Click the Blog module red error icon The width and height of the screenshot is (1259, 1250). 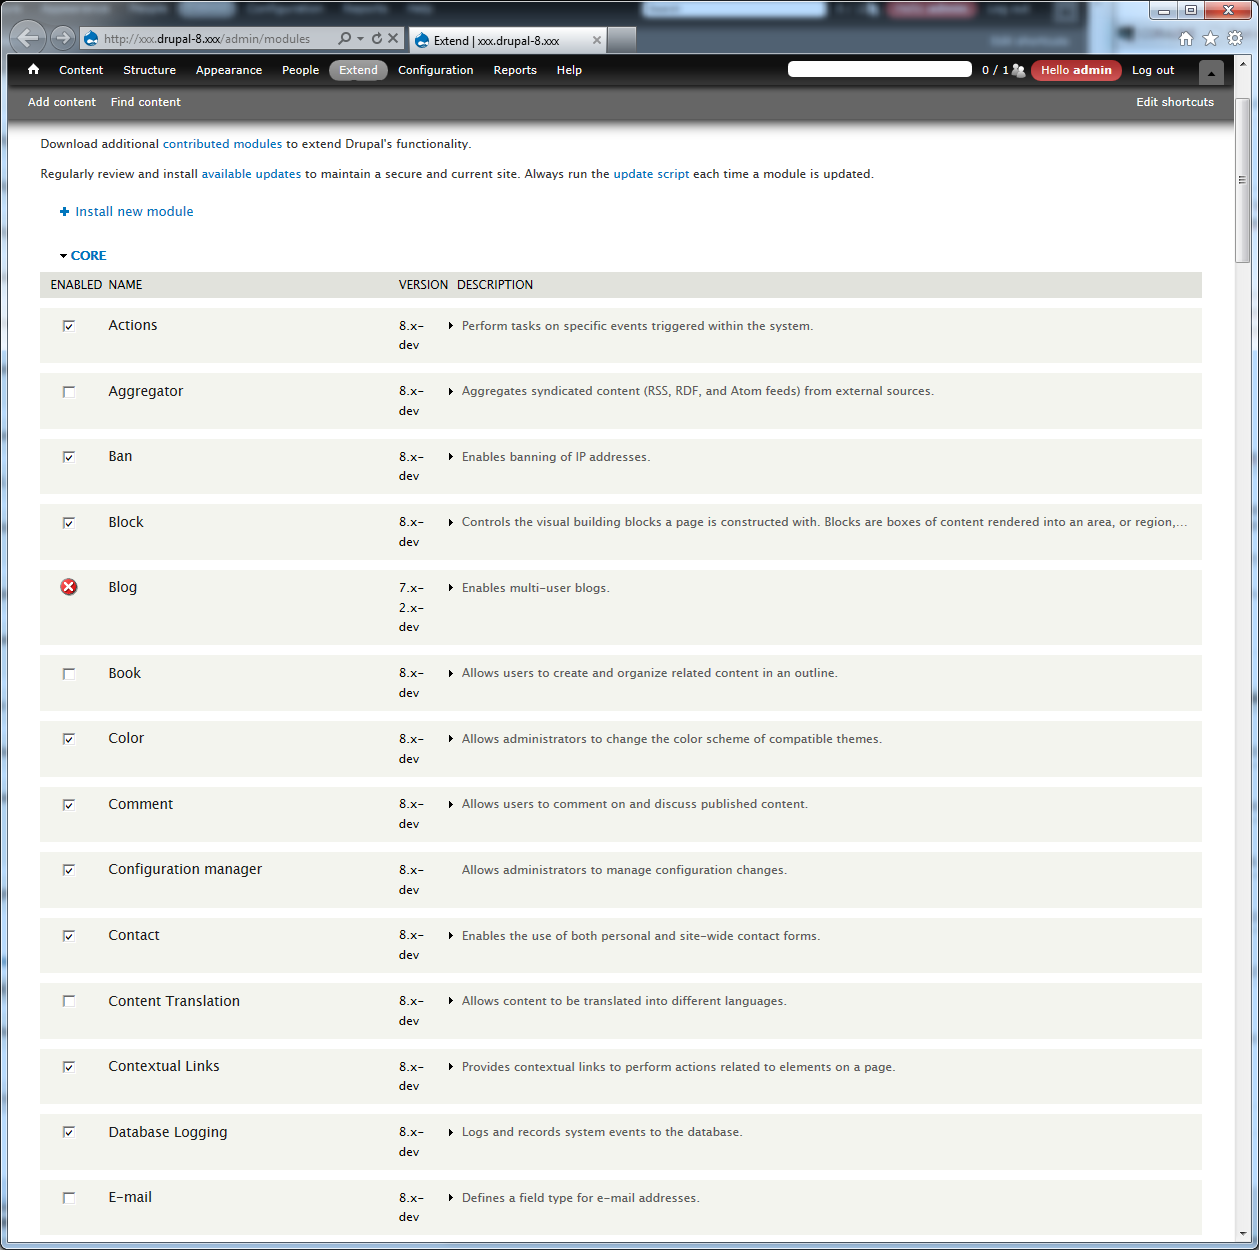click(x=69, y=587)
